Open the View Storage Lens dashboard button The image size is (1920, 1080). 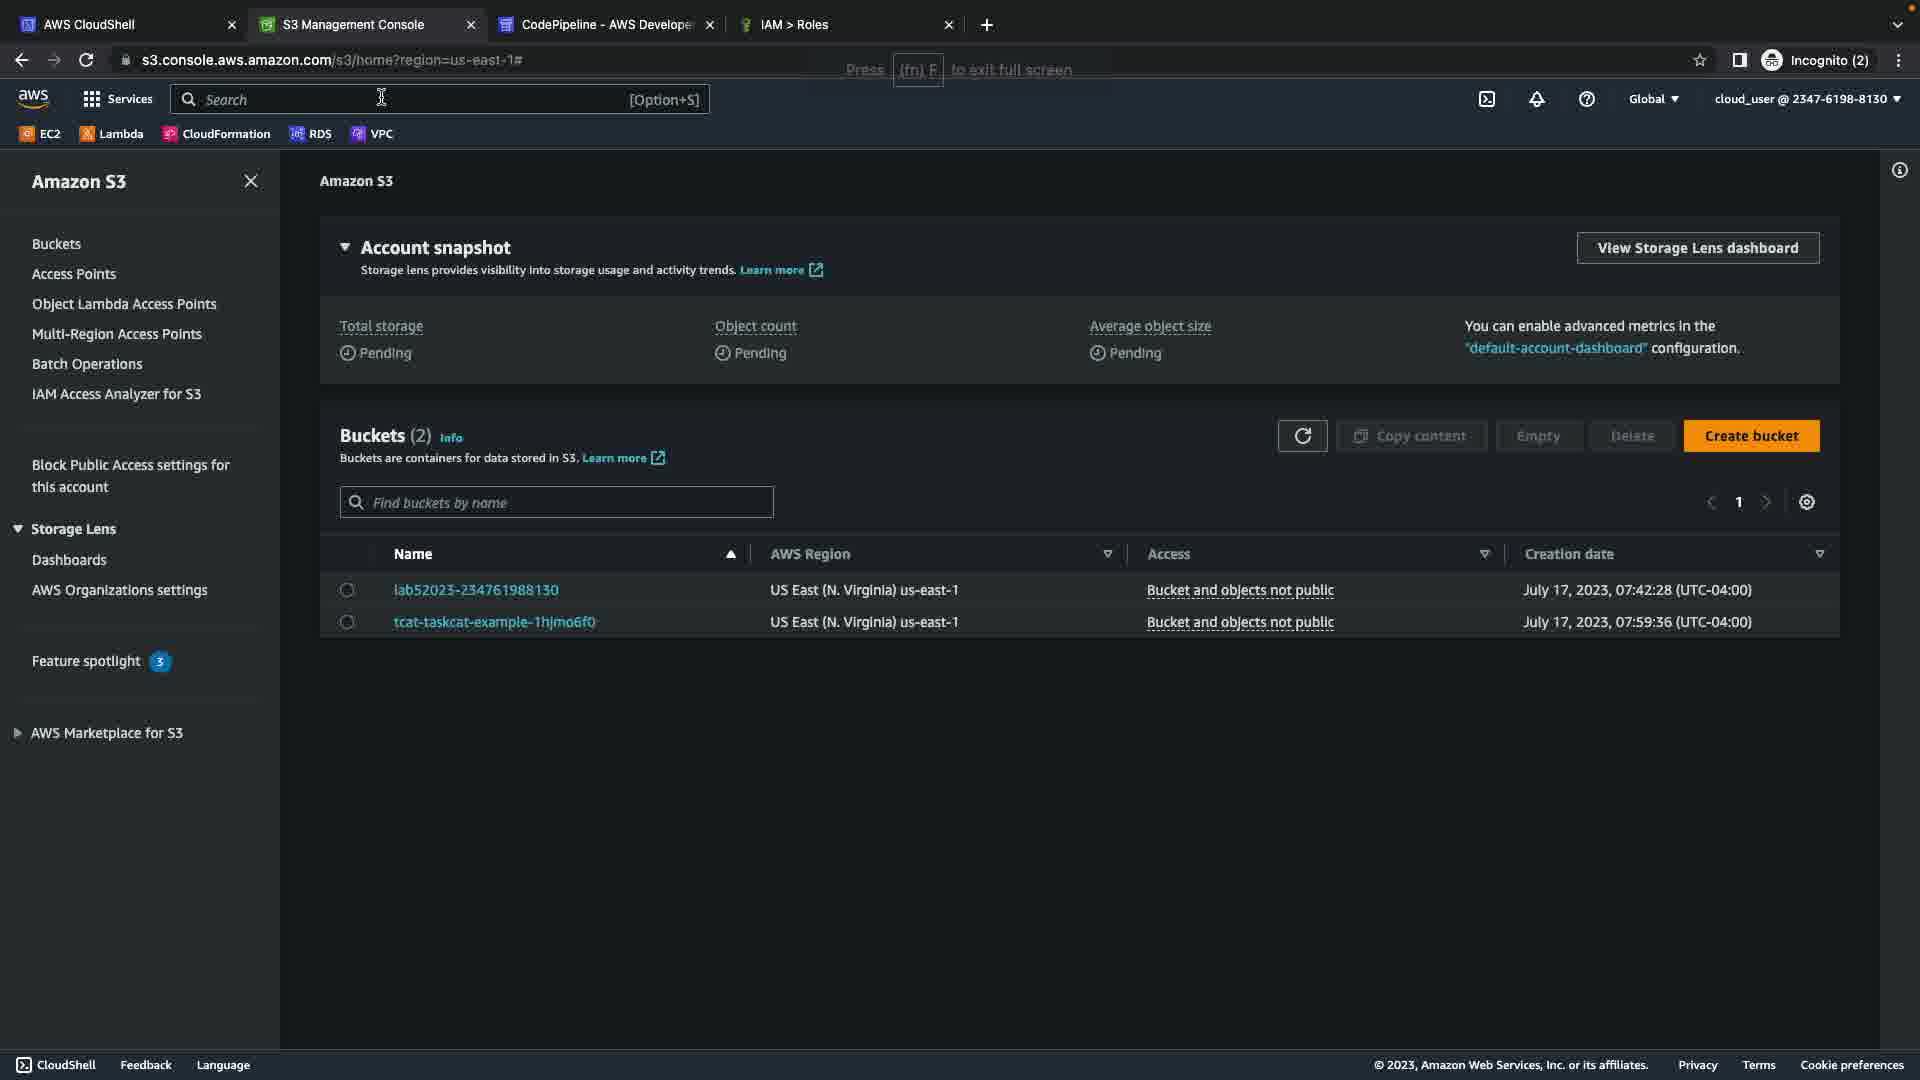click(1697, 248)
